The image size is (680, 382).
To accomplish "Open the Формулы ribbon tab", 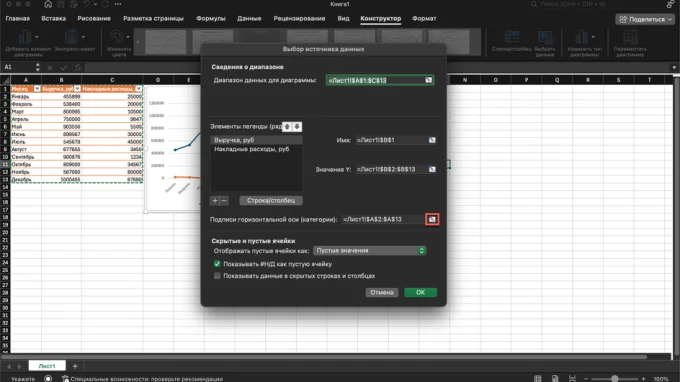I will (x=211, y=19).
